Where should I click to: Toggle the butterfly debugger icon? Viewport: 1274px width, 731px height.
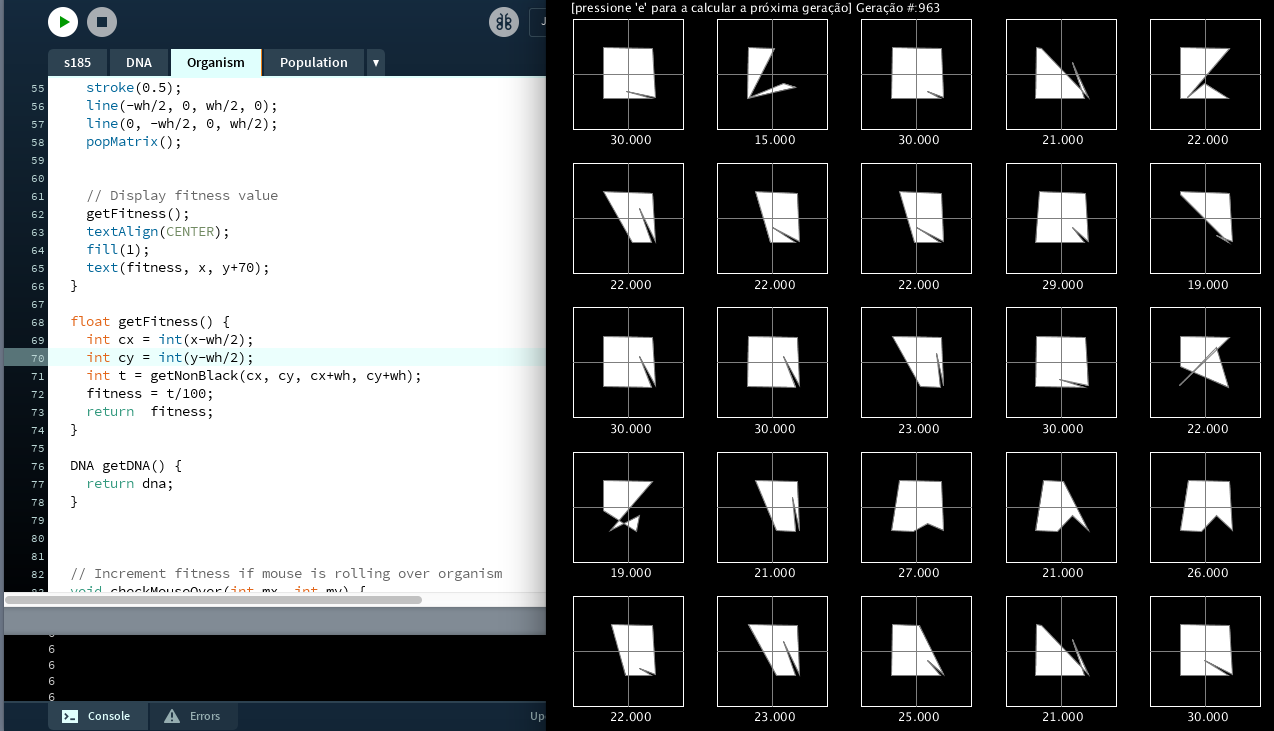504,22
